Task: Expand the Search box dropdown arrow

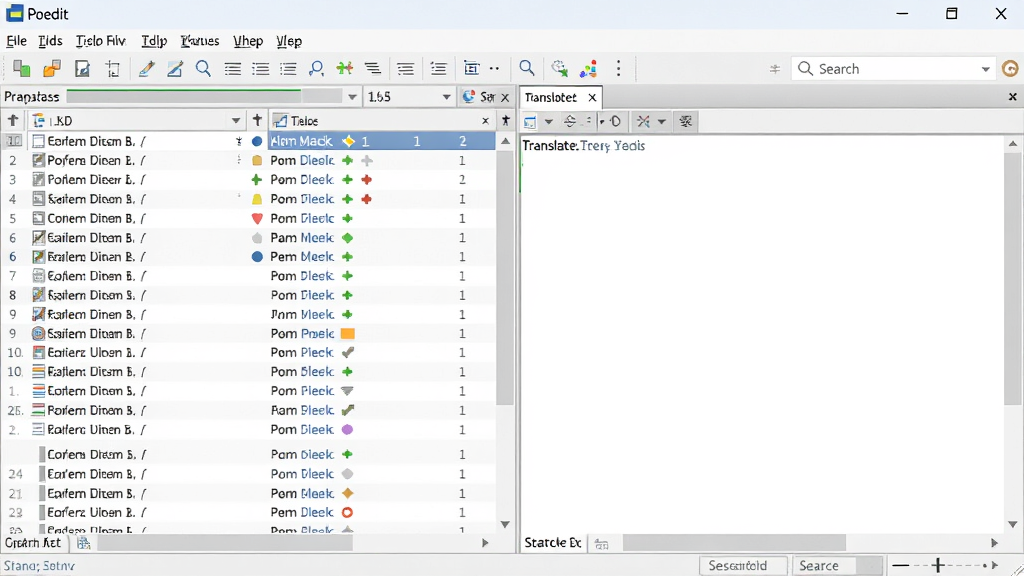Action: tap(985, 69)
